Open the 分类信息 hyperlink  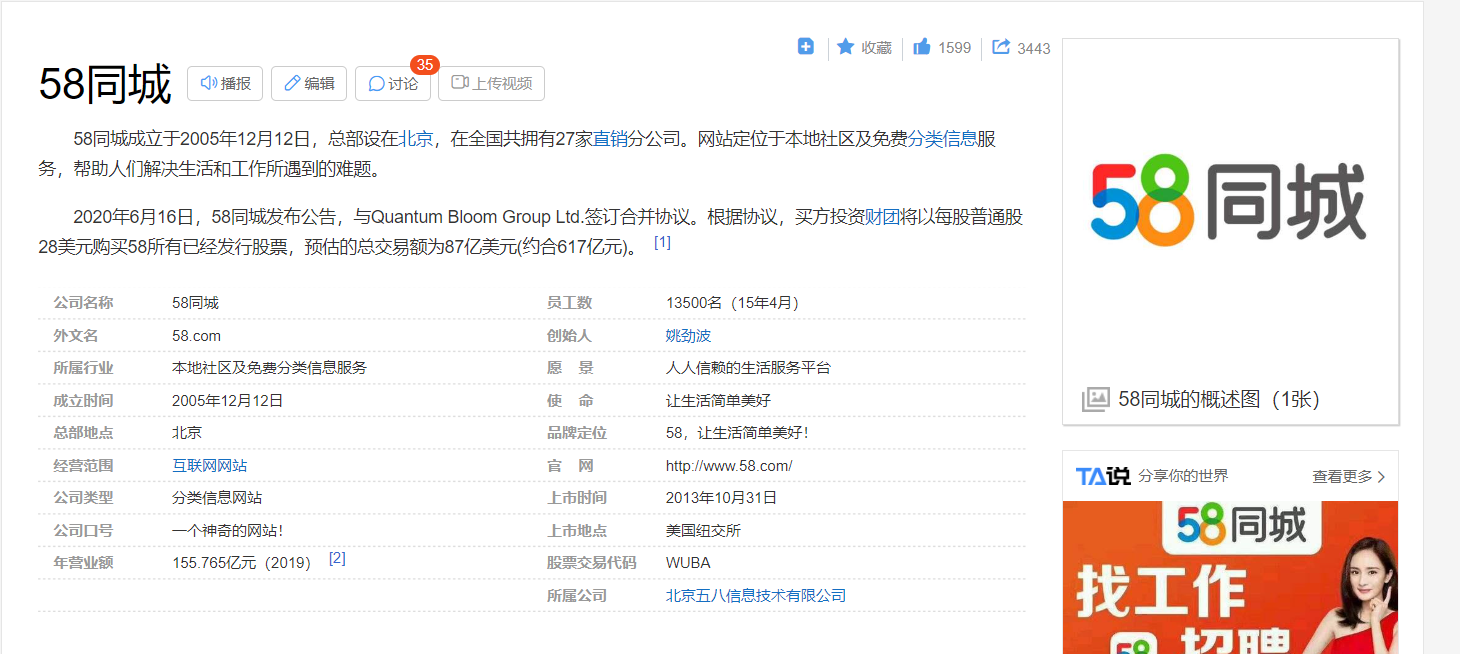(942, 139)
